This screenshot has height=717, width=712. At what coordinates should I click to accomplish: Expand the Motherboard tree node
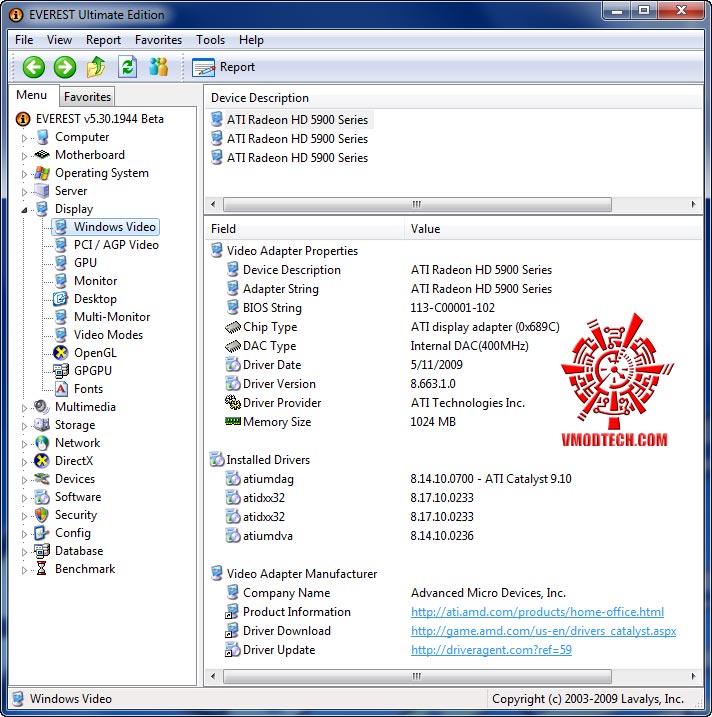(x=24, y=156)
